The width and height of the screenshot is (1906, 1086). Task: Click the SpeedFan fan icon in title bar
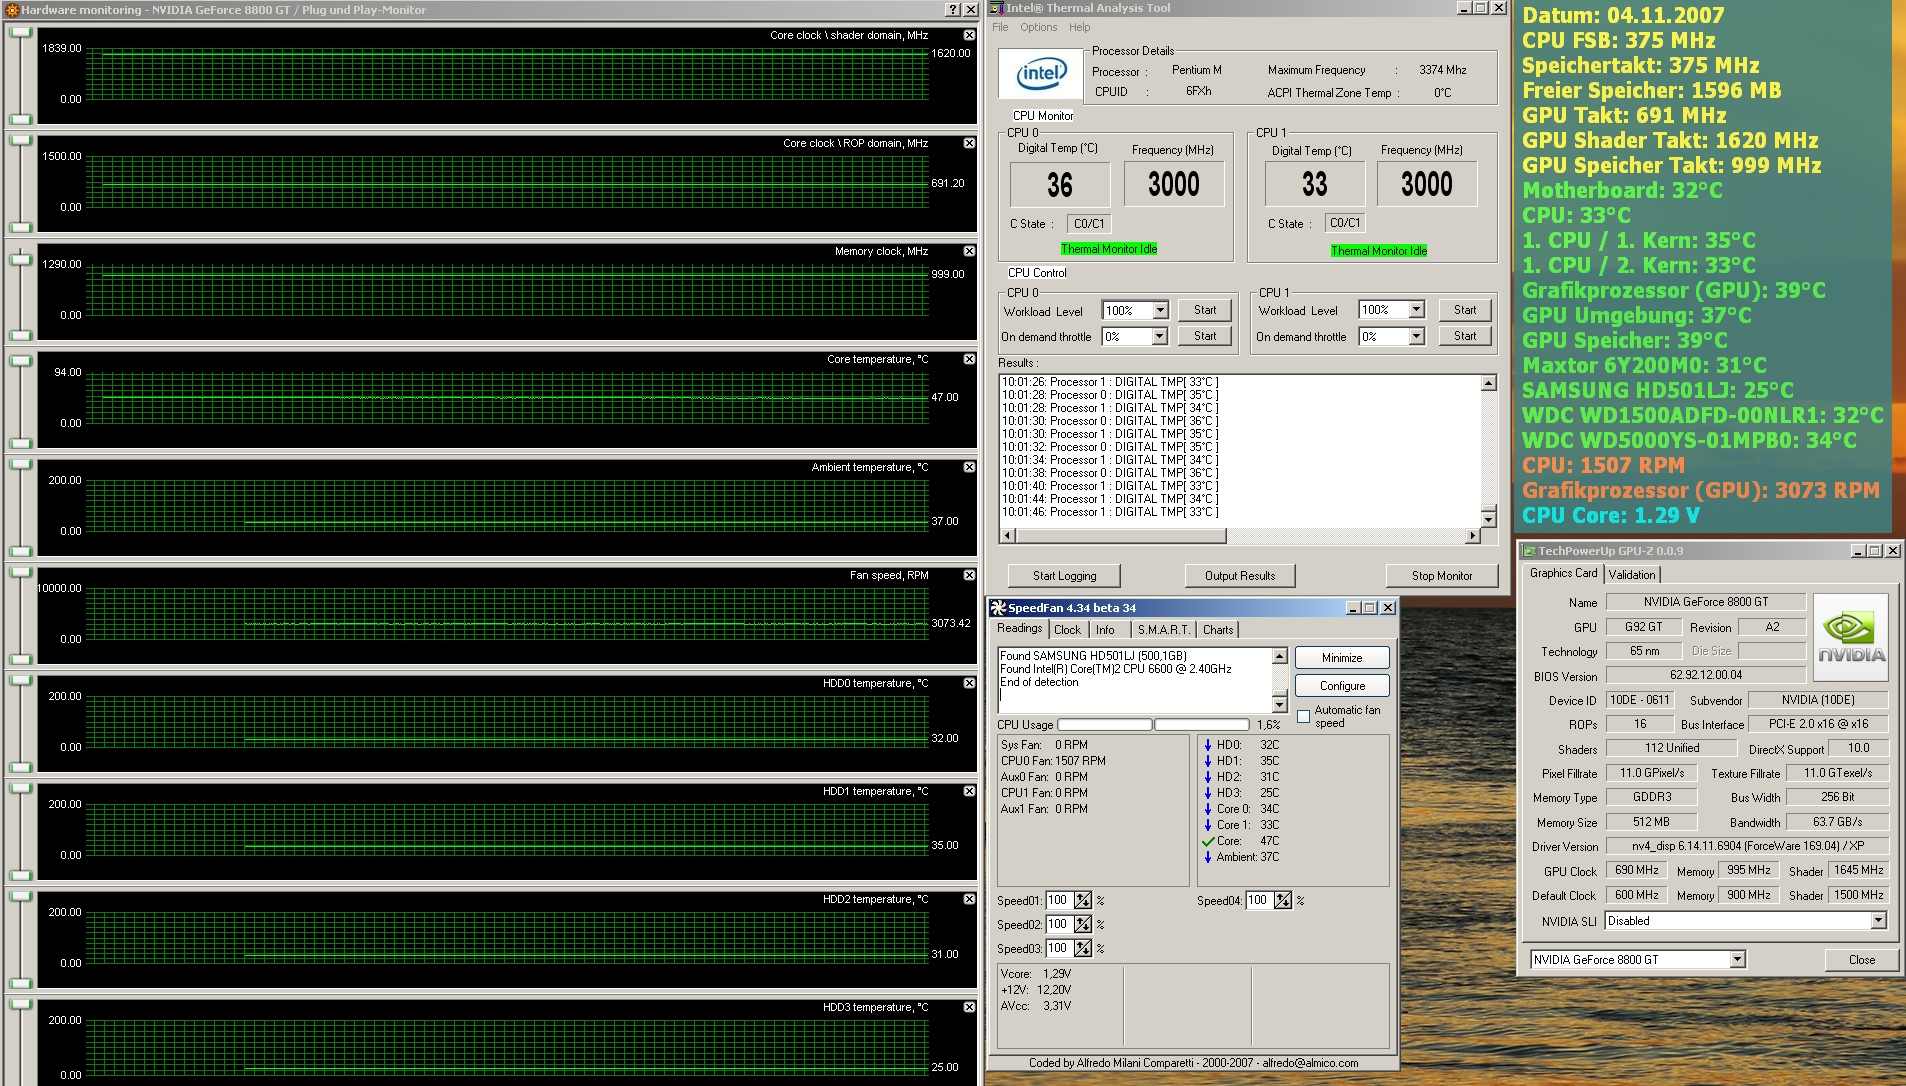tap(998, 607)
